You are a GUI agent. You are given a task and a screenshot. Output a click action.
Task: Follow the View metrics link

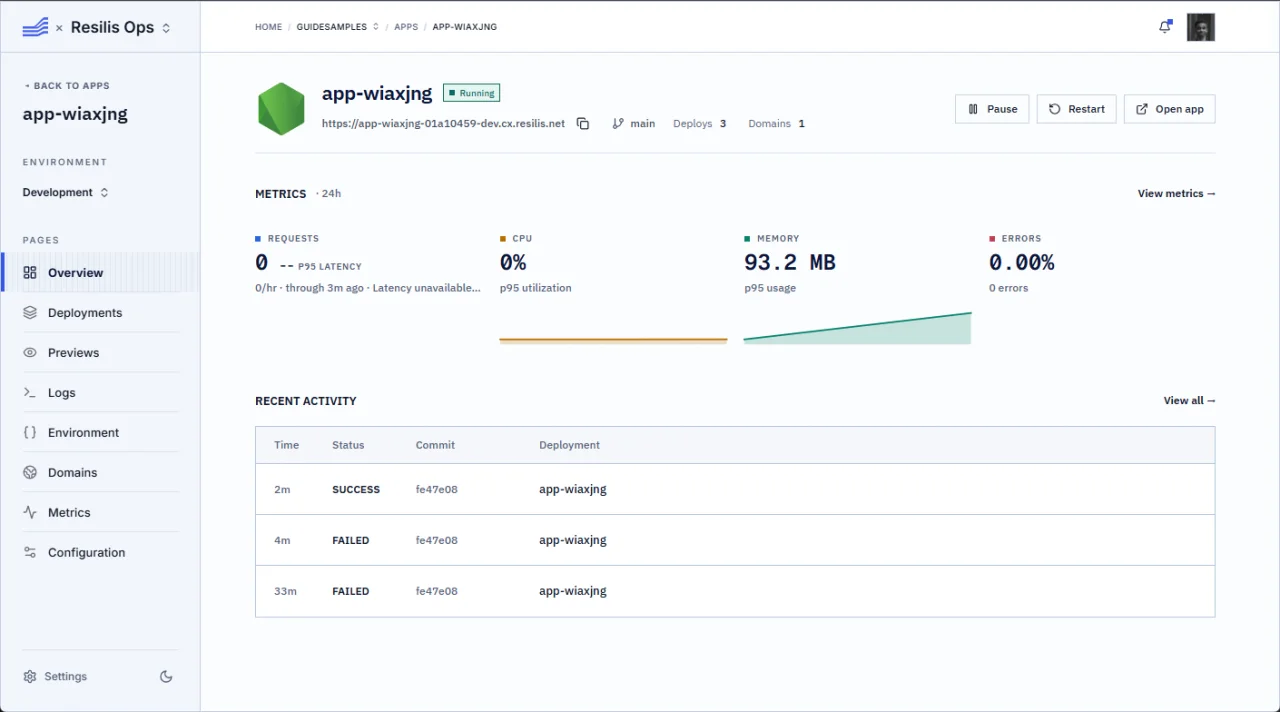click(1177, 193)
